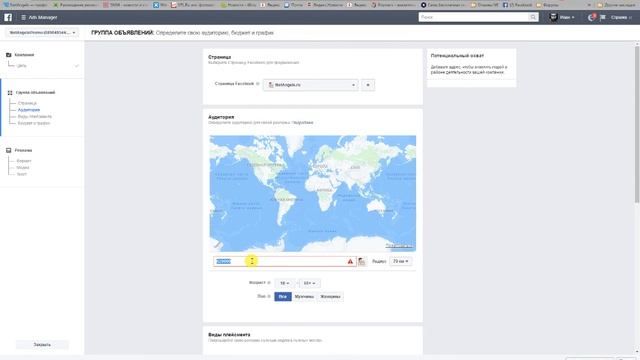The image size is (640, 360).
Task: Click the Facebook logo icon
Action: [8, 17]
